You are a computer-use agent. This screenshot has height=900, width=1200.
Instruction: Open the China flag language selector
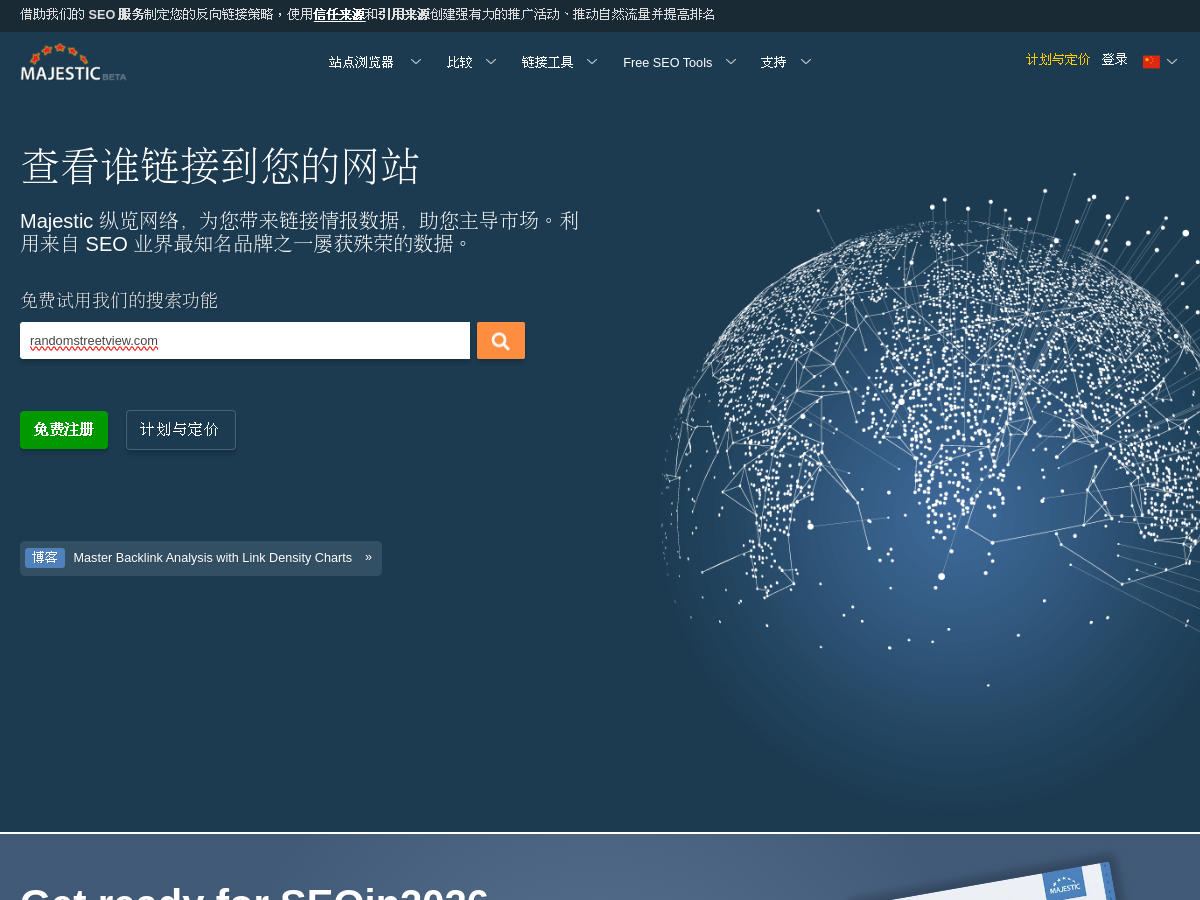tap(1151, 62)
